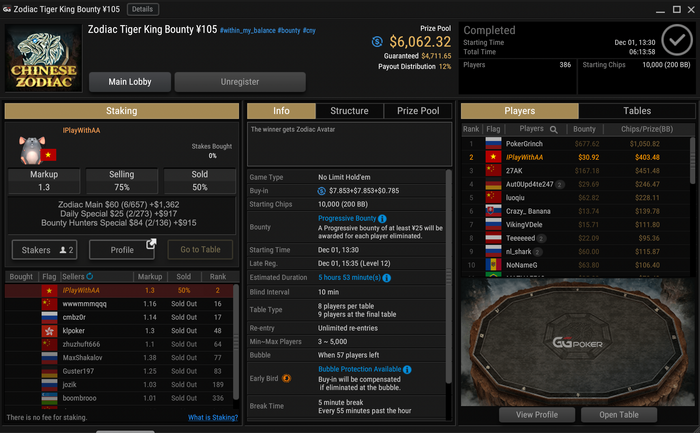This screenshot has width=700, height=433.
Task: Open the staking Profile button
Action: click(x=122, y=250)
